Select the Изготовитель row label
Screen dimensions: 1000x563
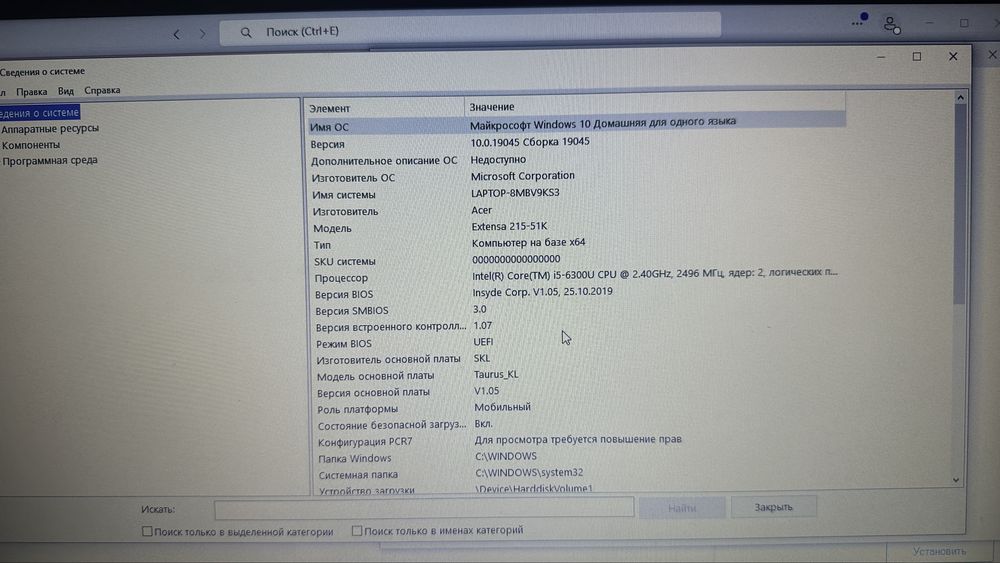click(x=346, y=212)
